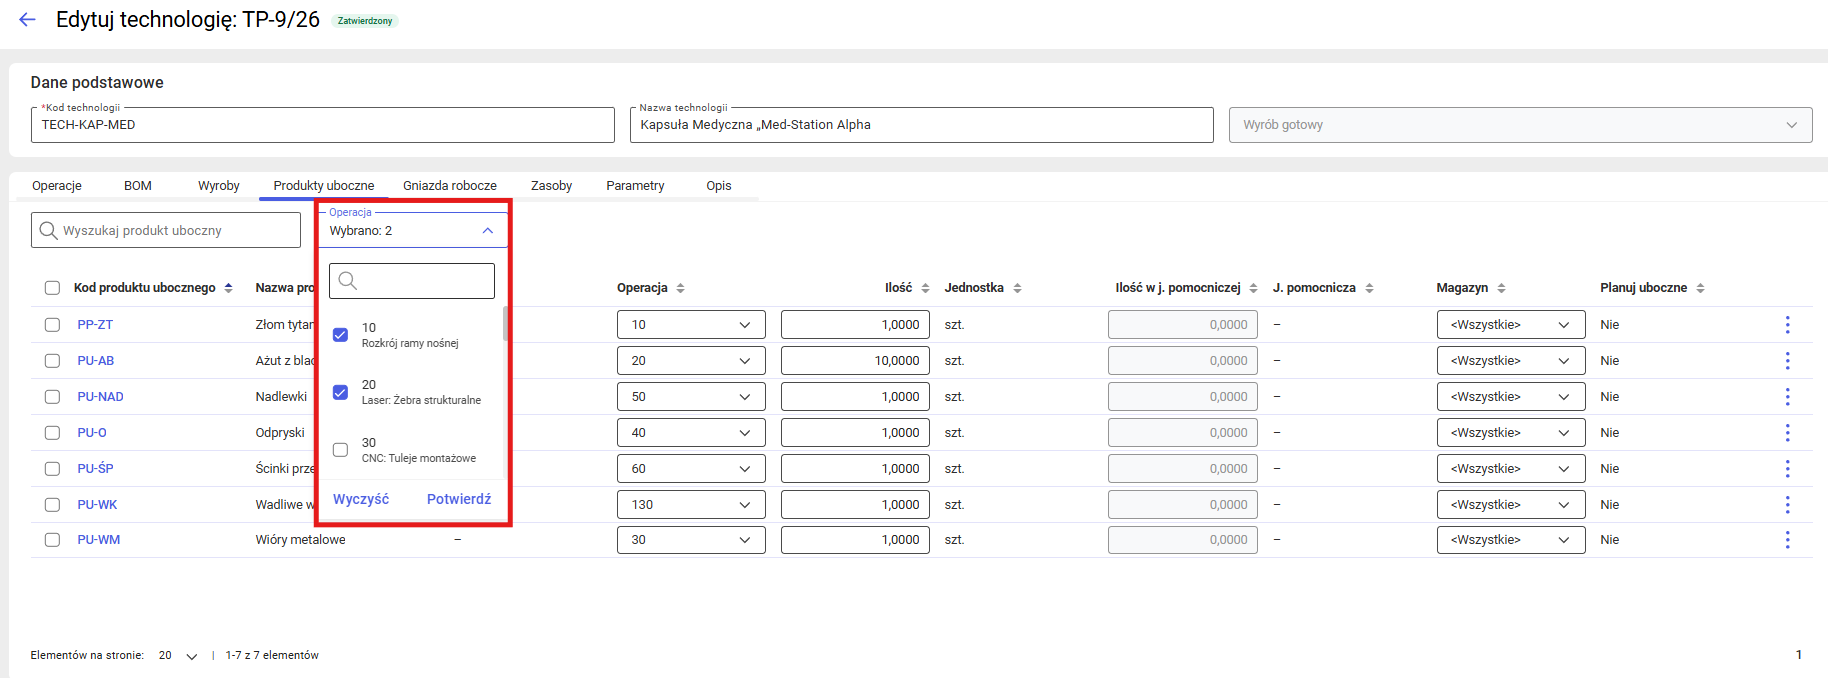Sort by Ilość column arrows
The image size is (1828, 678).
coord(925,288)
